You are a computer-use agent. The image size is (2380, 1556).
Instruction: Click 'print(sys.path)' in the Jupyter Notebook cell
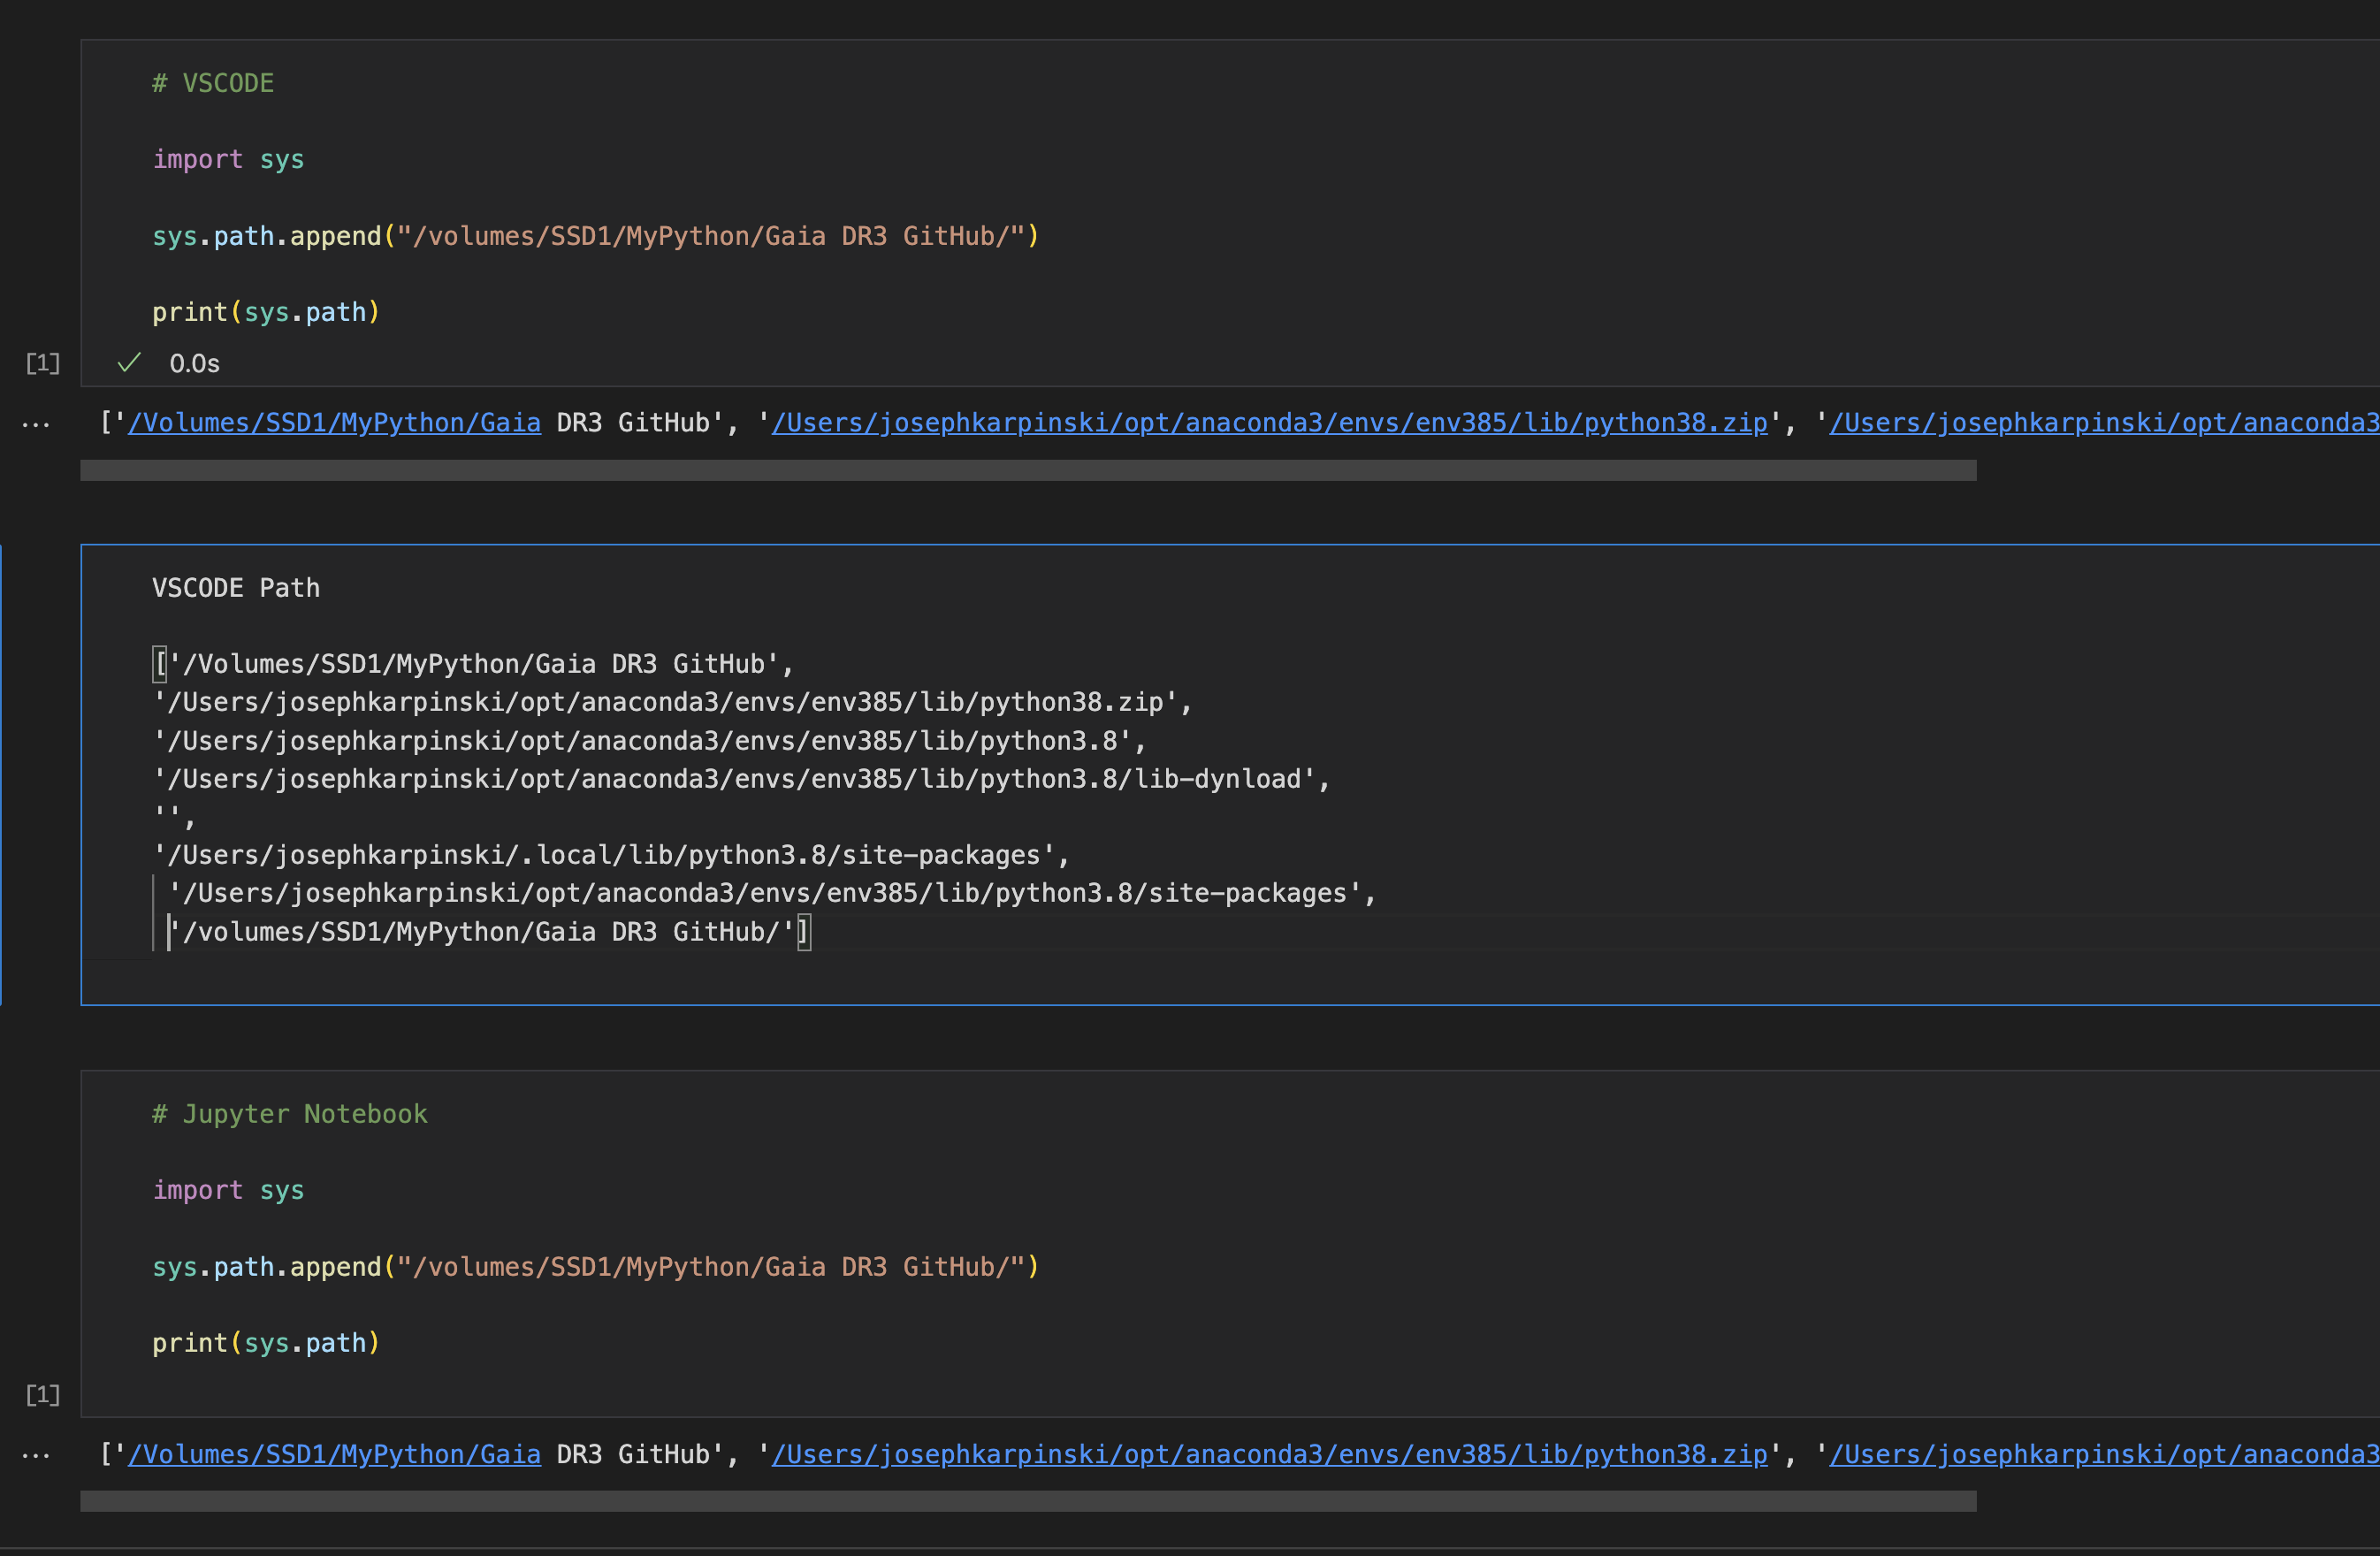click(x=266, y=1343)
